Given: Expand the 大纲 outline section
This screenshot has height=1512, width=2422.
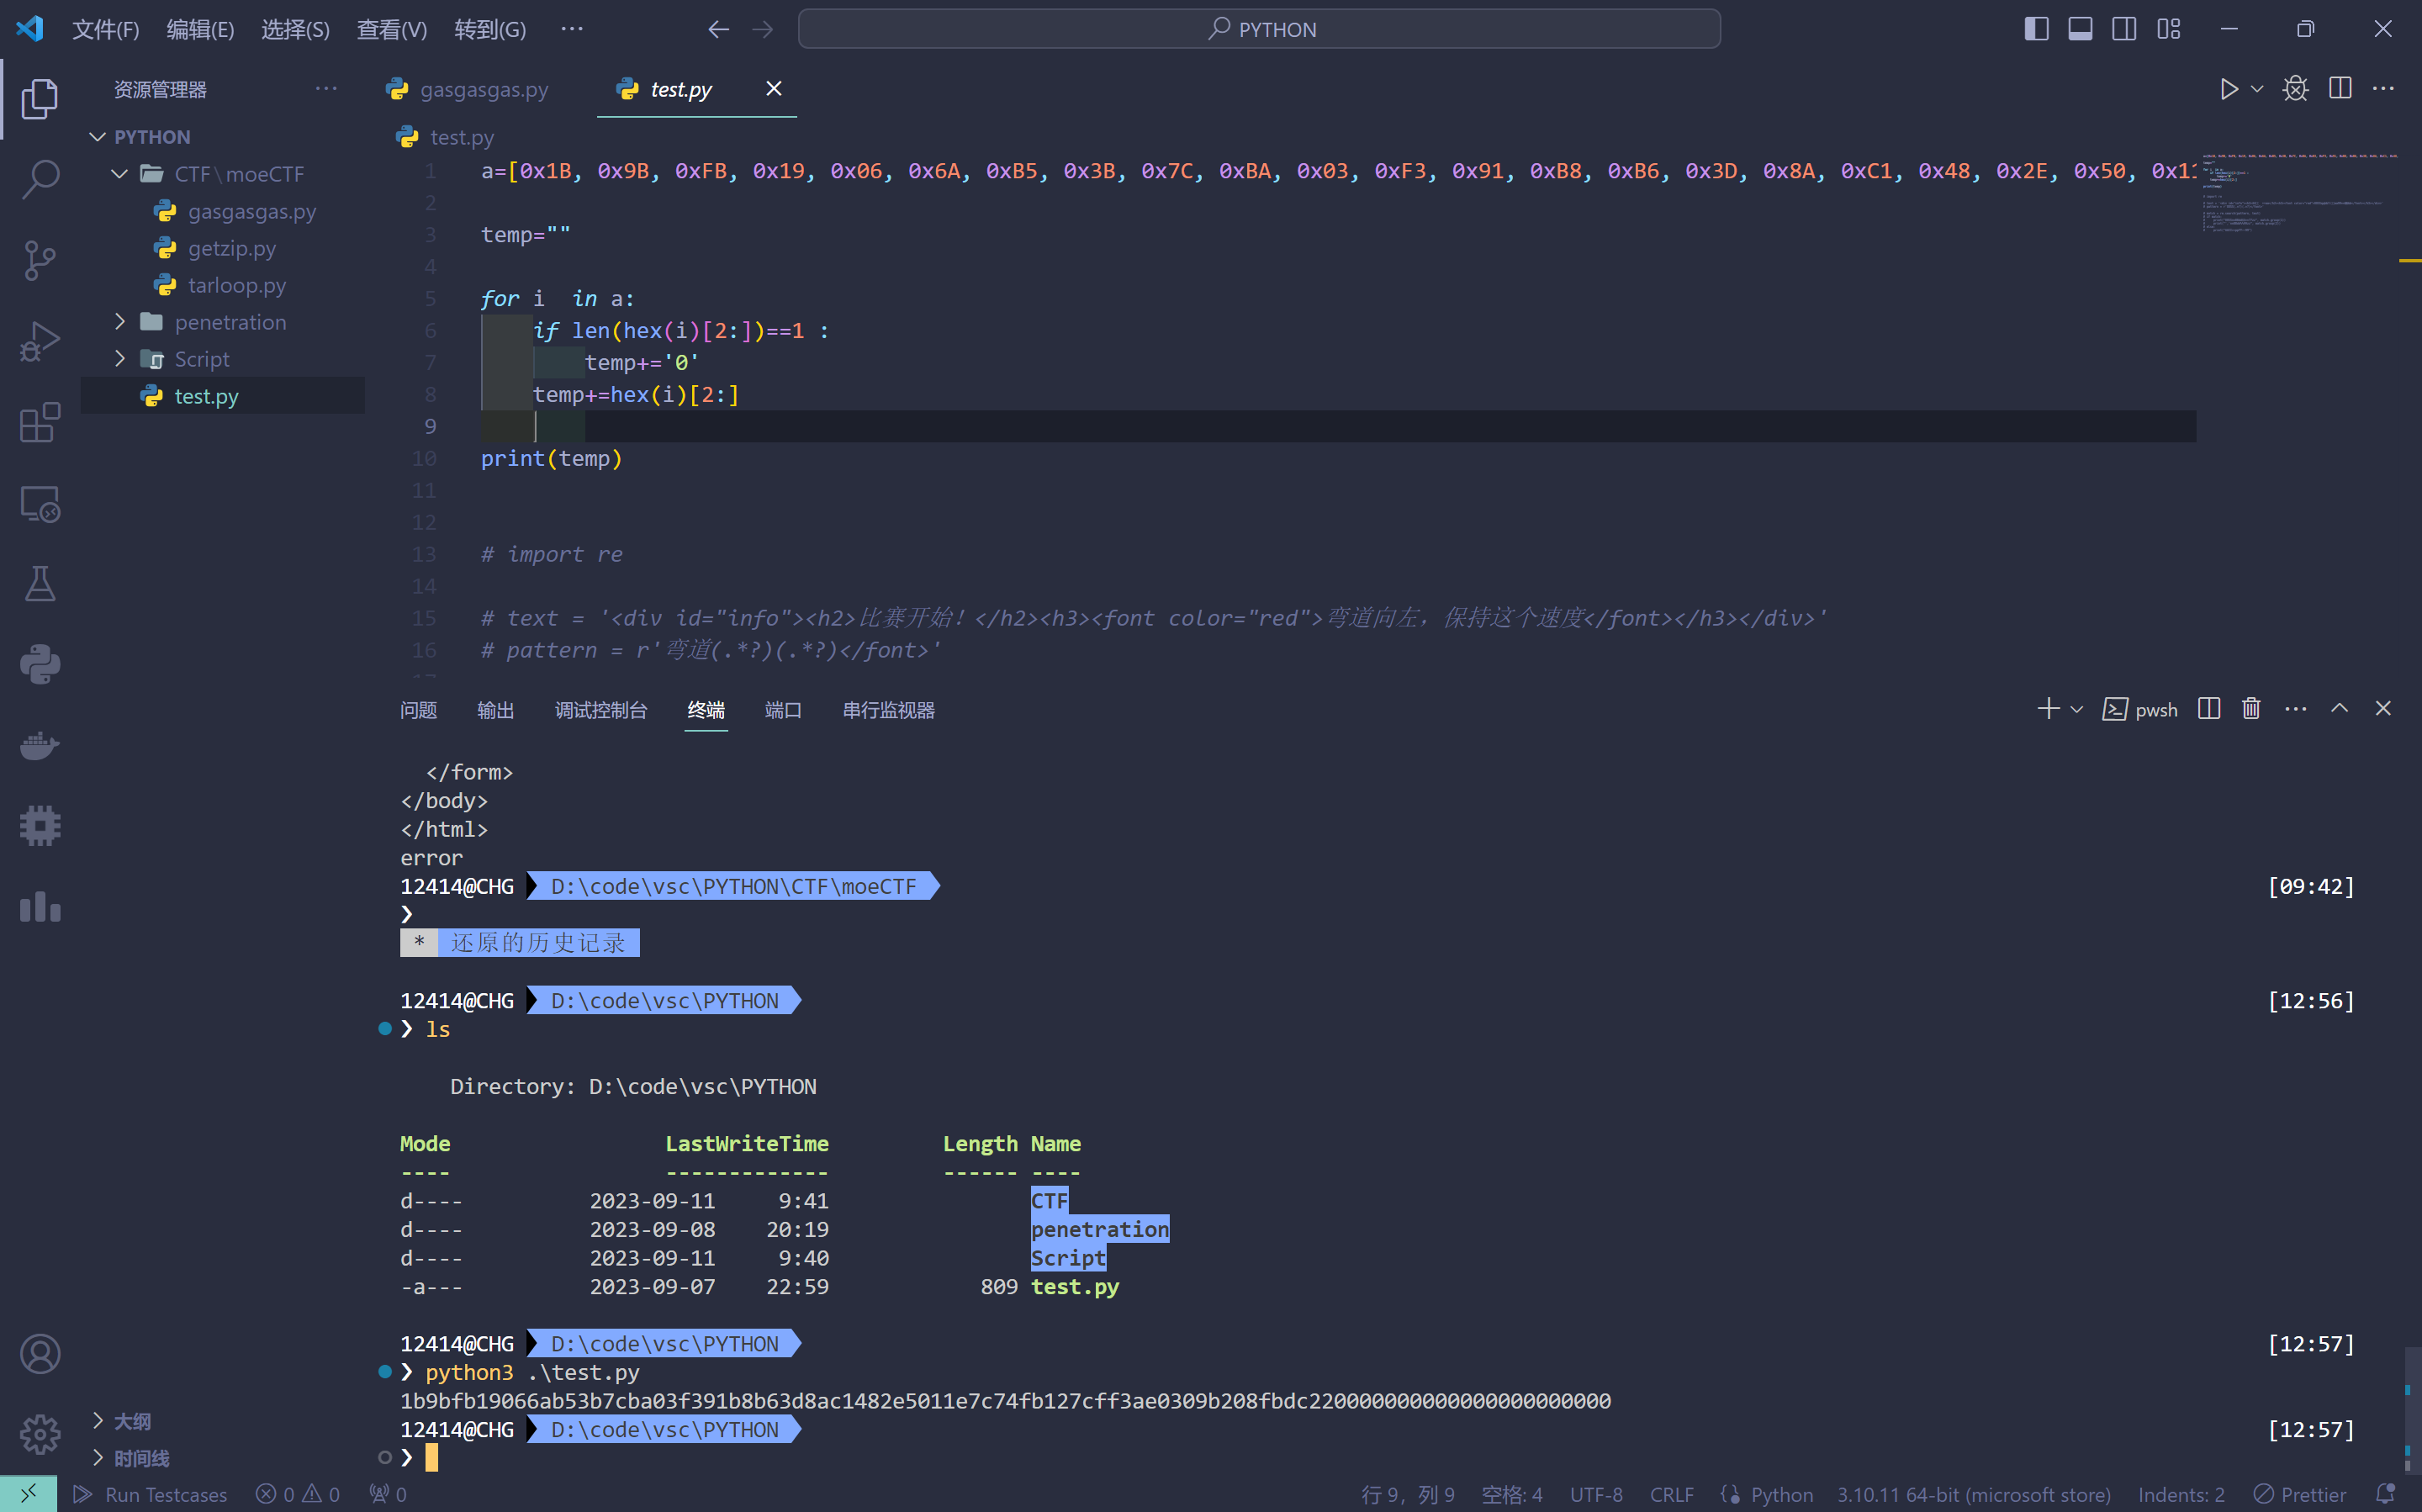Looking at the screenshot, I should point(131,1421).
